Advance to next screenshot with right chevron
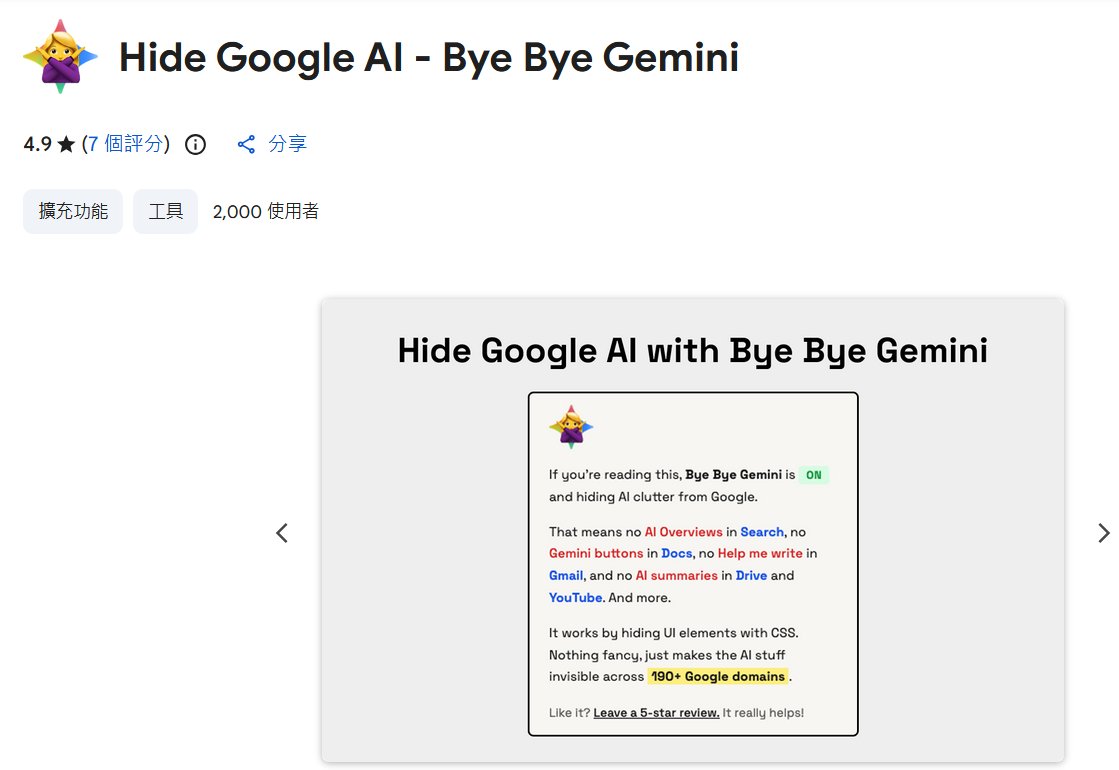The image size is (1119, 770). [1103, 533]
